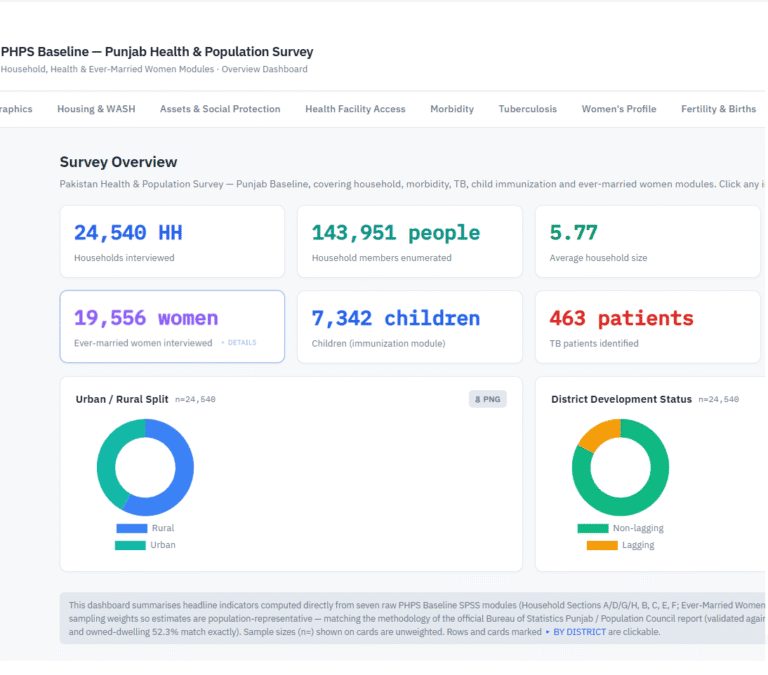Select the Morbidity tab

(452, 109)
